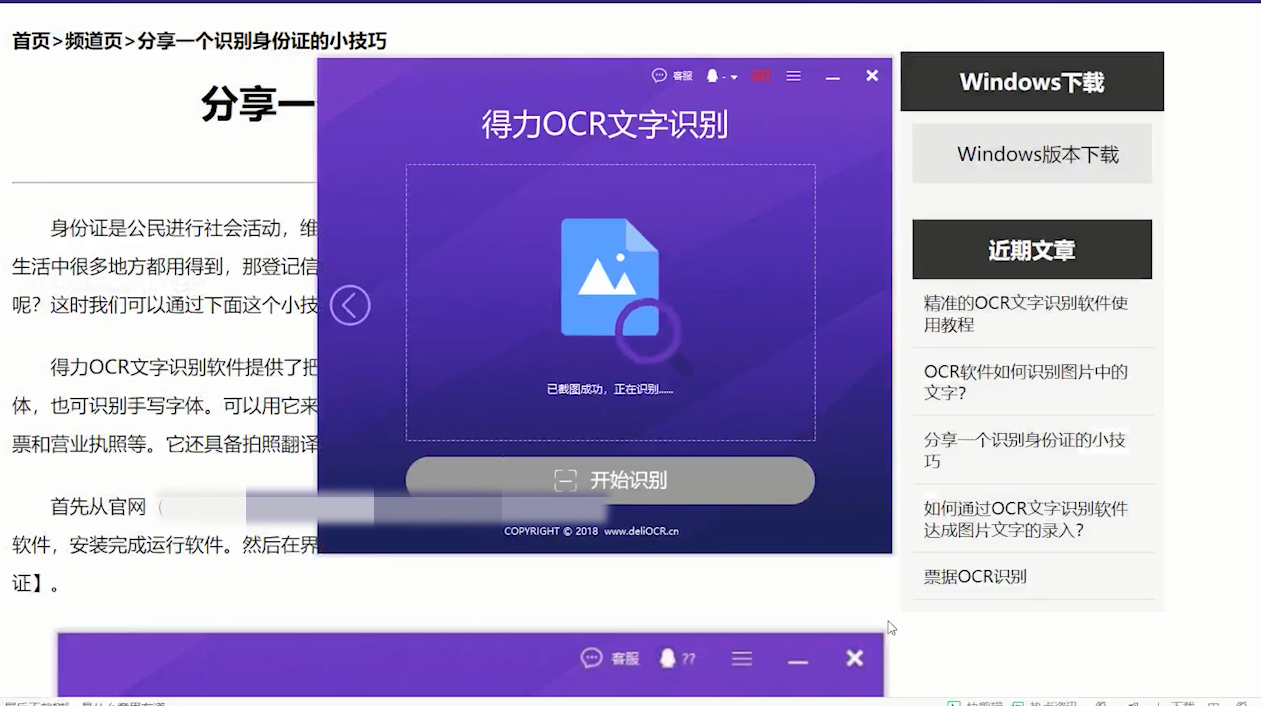Screen dimensions: 1261x706
Task: Click the status text 已截图成功，正在识别
Action: click(610, 389)
